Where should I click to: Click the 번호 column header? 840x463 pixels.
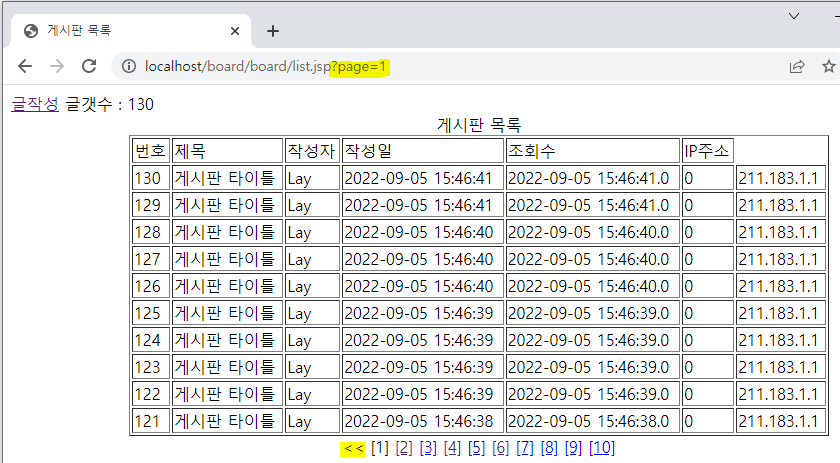tap(151, 151)
